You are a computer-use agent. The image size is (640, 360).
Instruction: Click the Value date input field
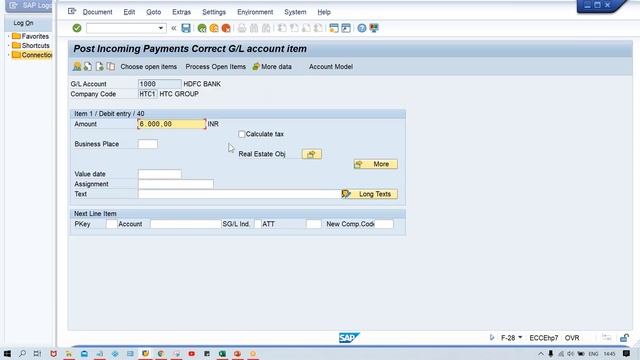[x=160, y=174]
